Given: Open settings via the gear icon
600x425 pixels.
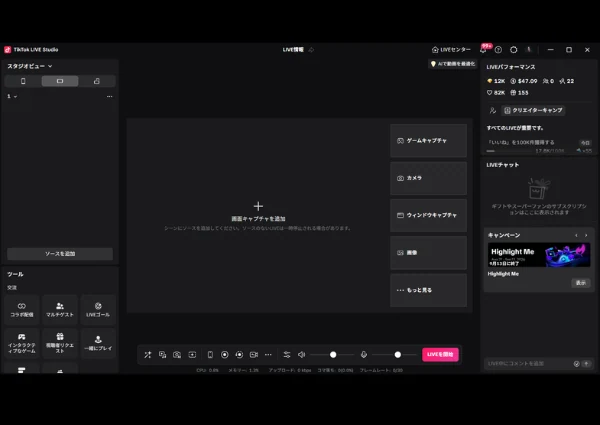Looking at the screenshot, I should click(514, 50).
